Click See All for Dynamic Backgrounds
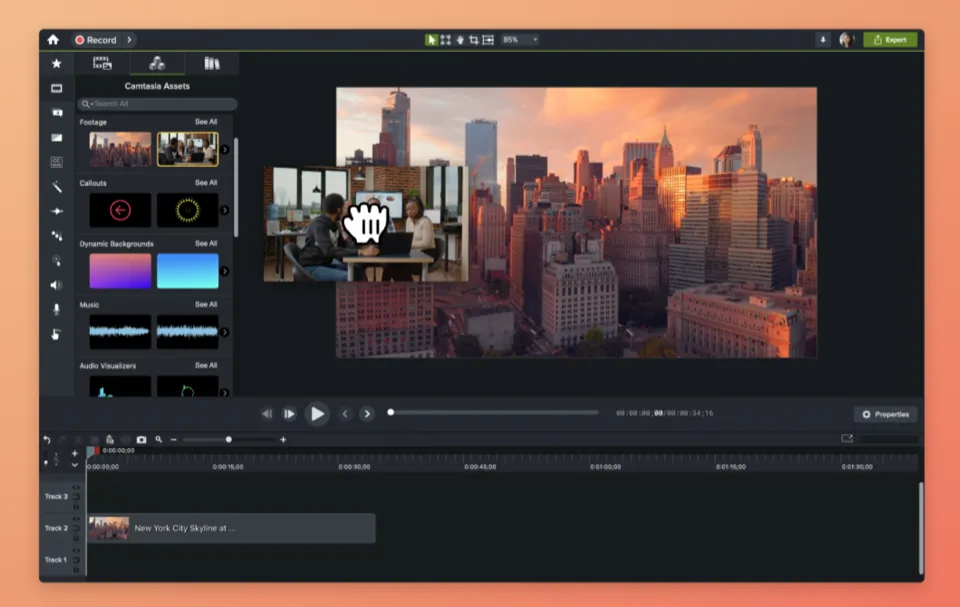The height and width of the screenshot is (607, 960). pyautogui.click(x=206, y=243)
